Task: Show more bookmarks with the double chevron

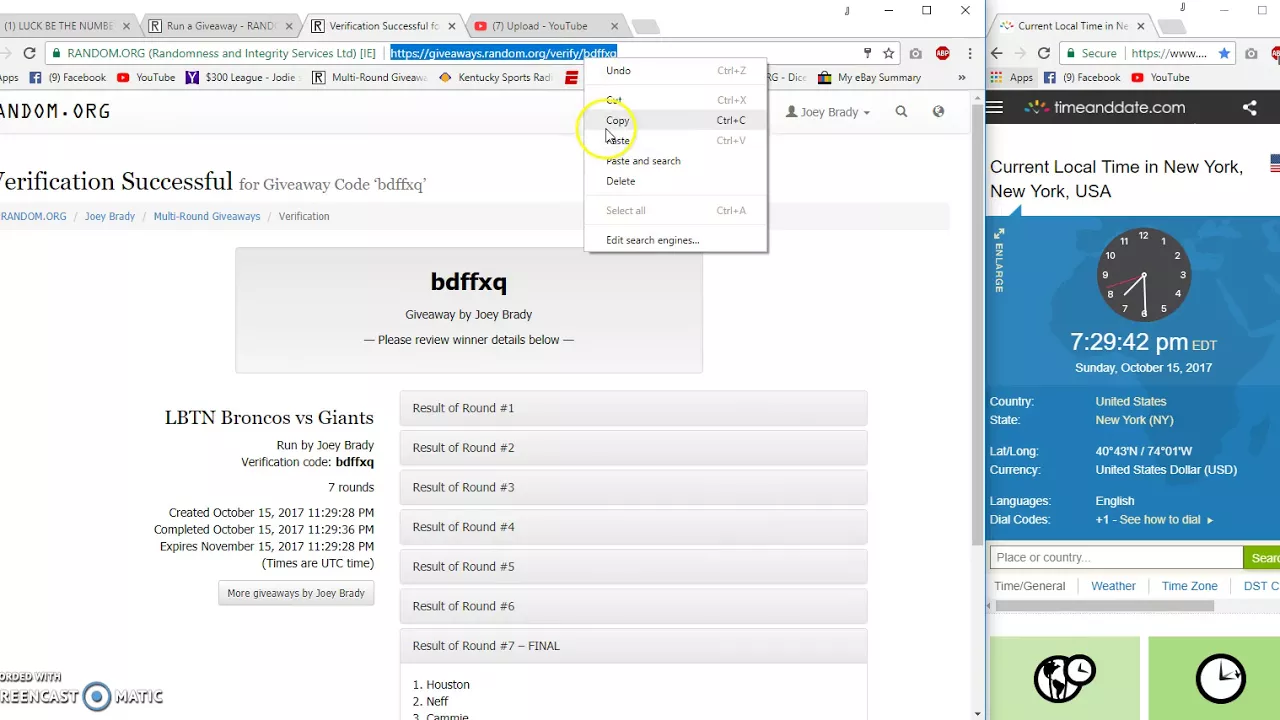Action: (962, 77)
